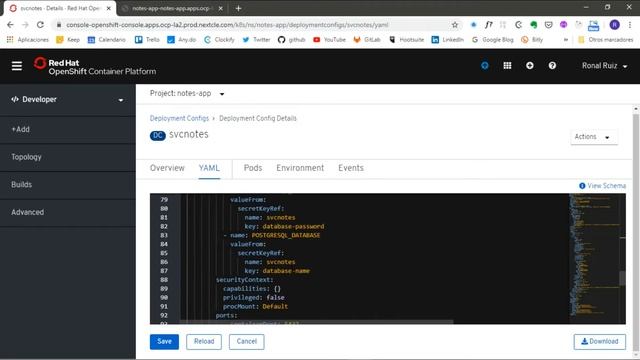Open the Ronal Ruiz user menu
The height and width of the screenshot is (360, 640).
[604, 66]
